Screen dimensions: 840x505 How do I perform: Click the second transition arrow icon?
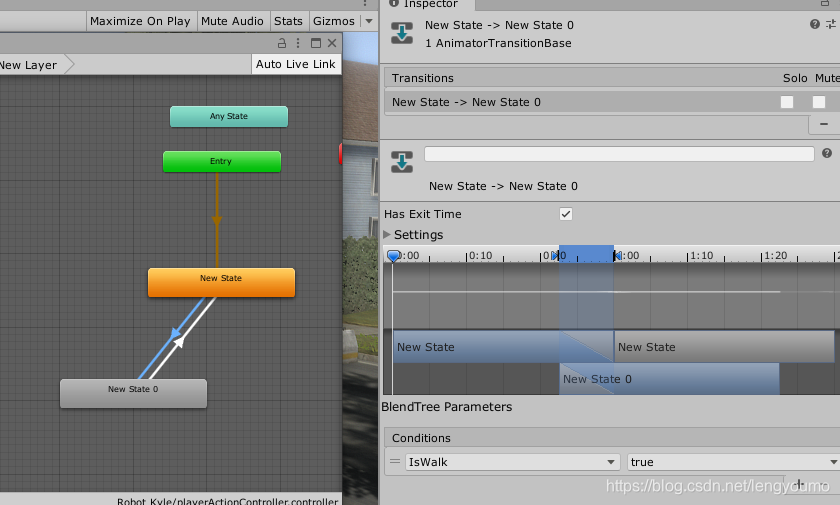point(402,162)
